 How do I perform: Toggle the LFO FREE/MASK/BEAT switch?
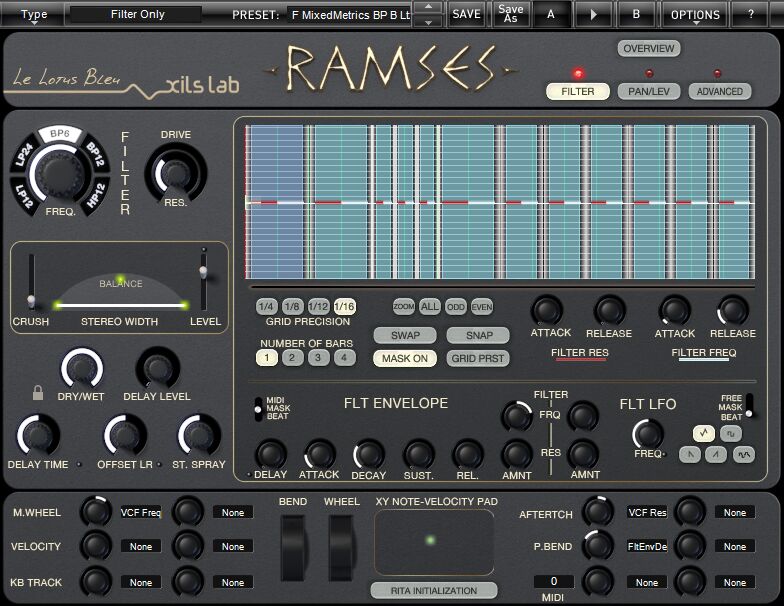749,405
